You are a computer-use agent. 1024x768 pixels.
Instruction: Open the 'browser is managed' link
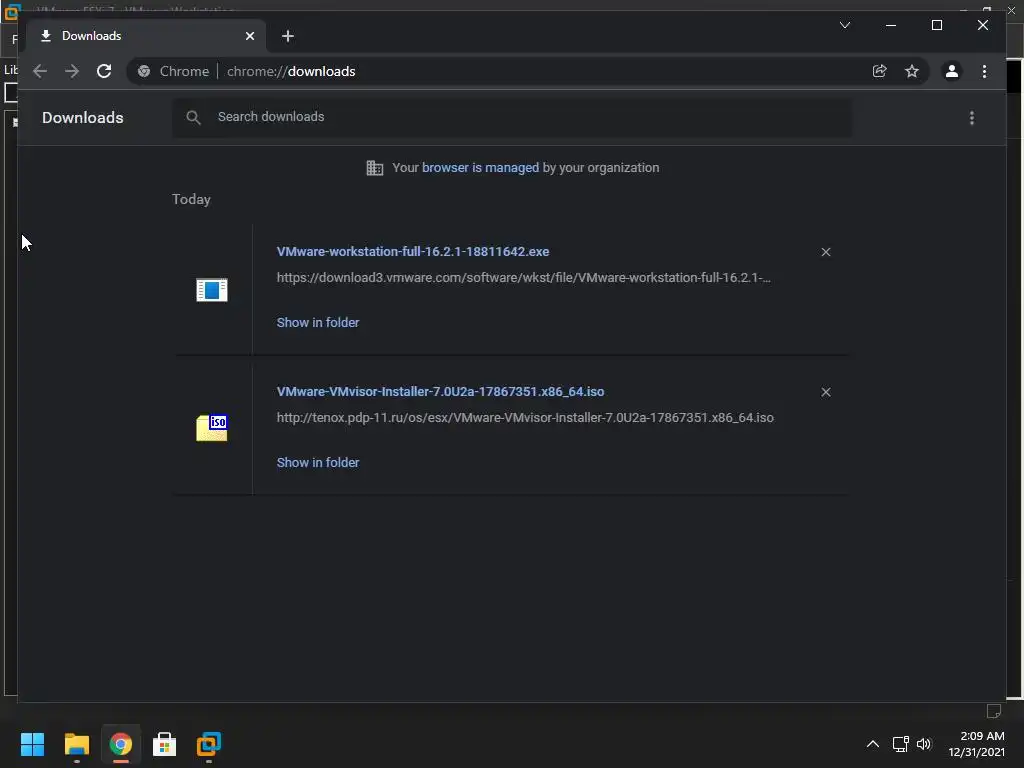tap(480, 168)
